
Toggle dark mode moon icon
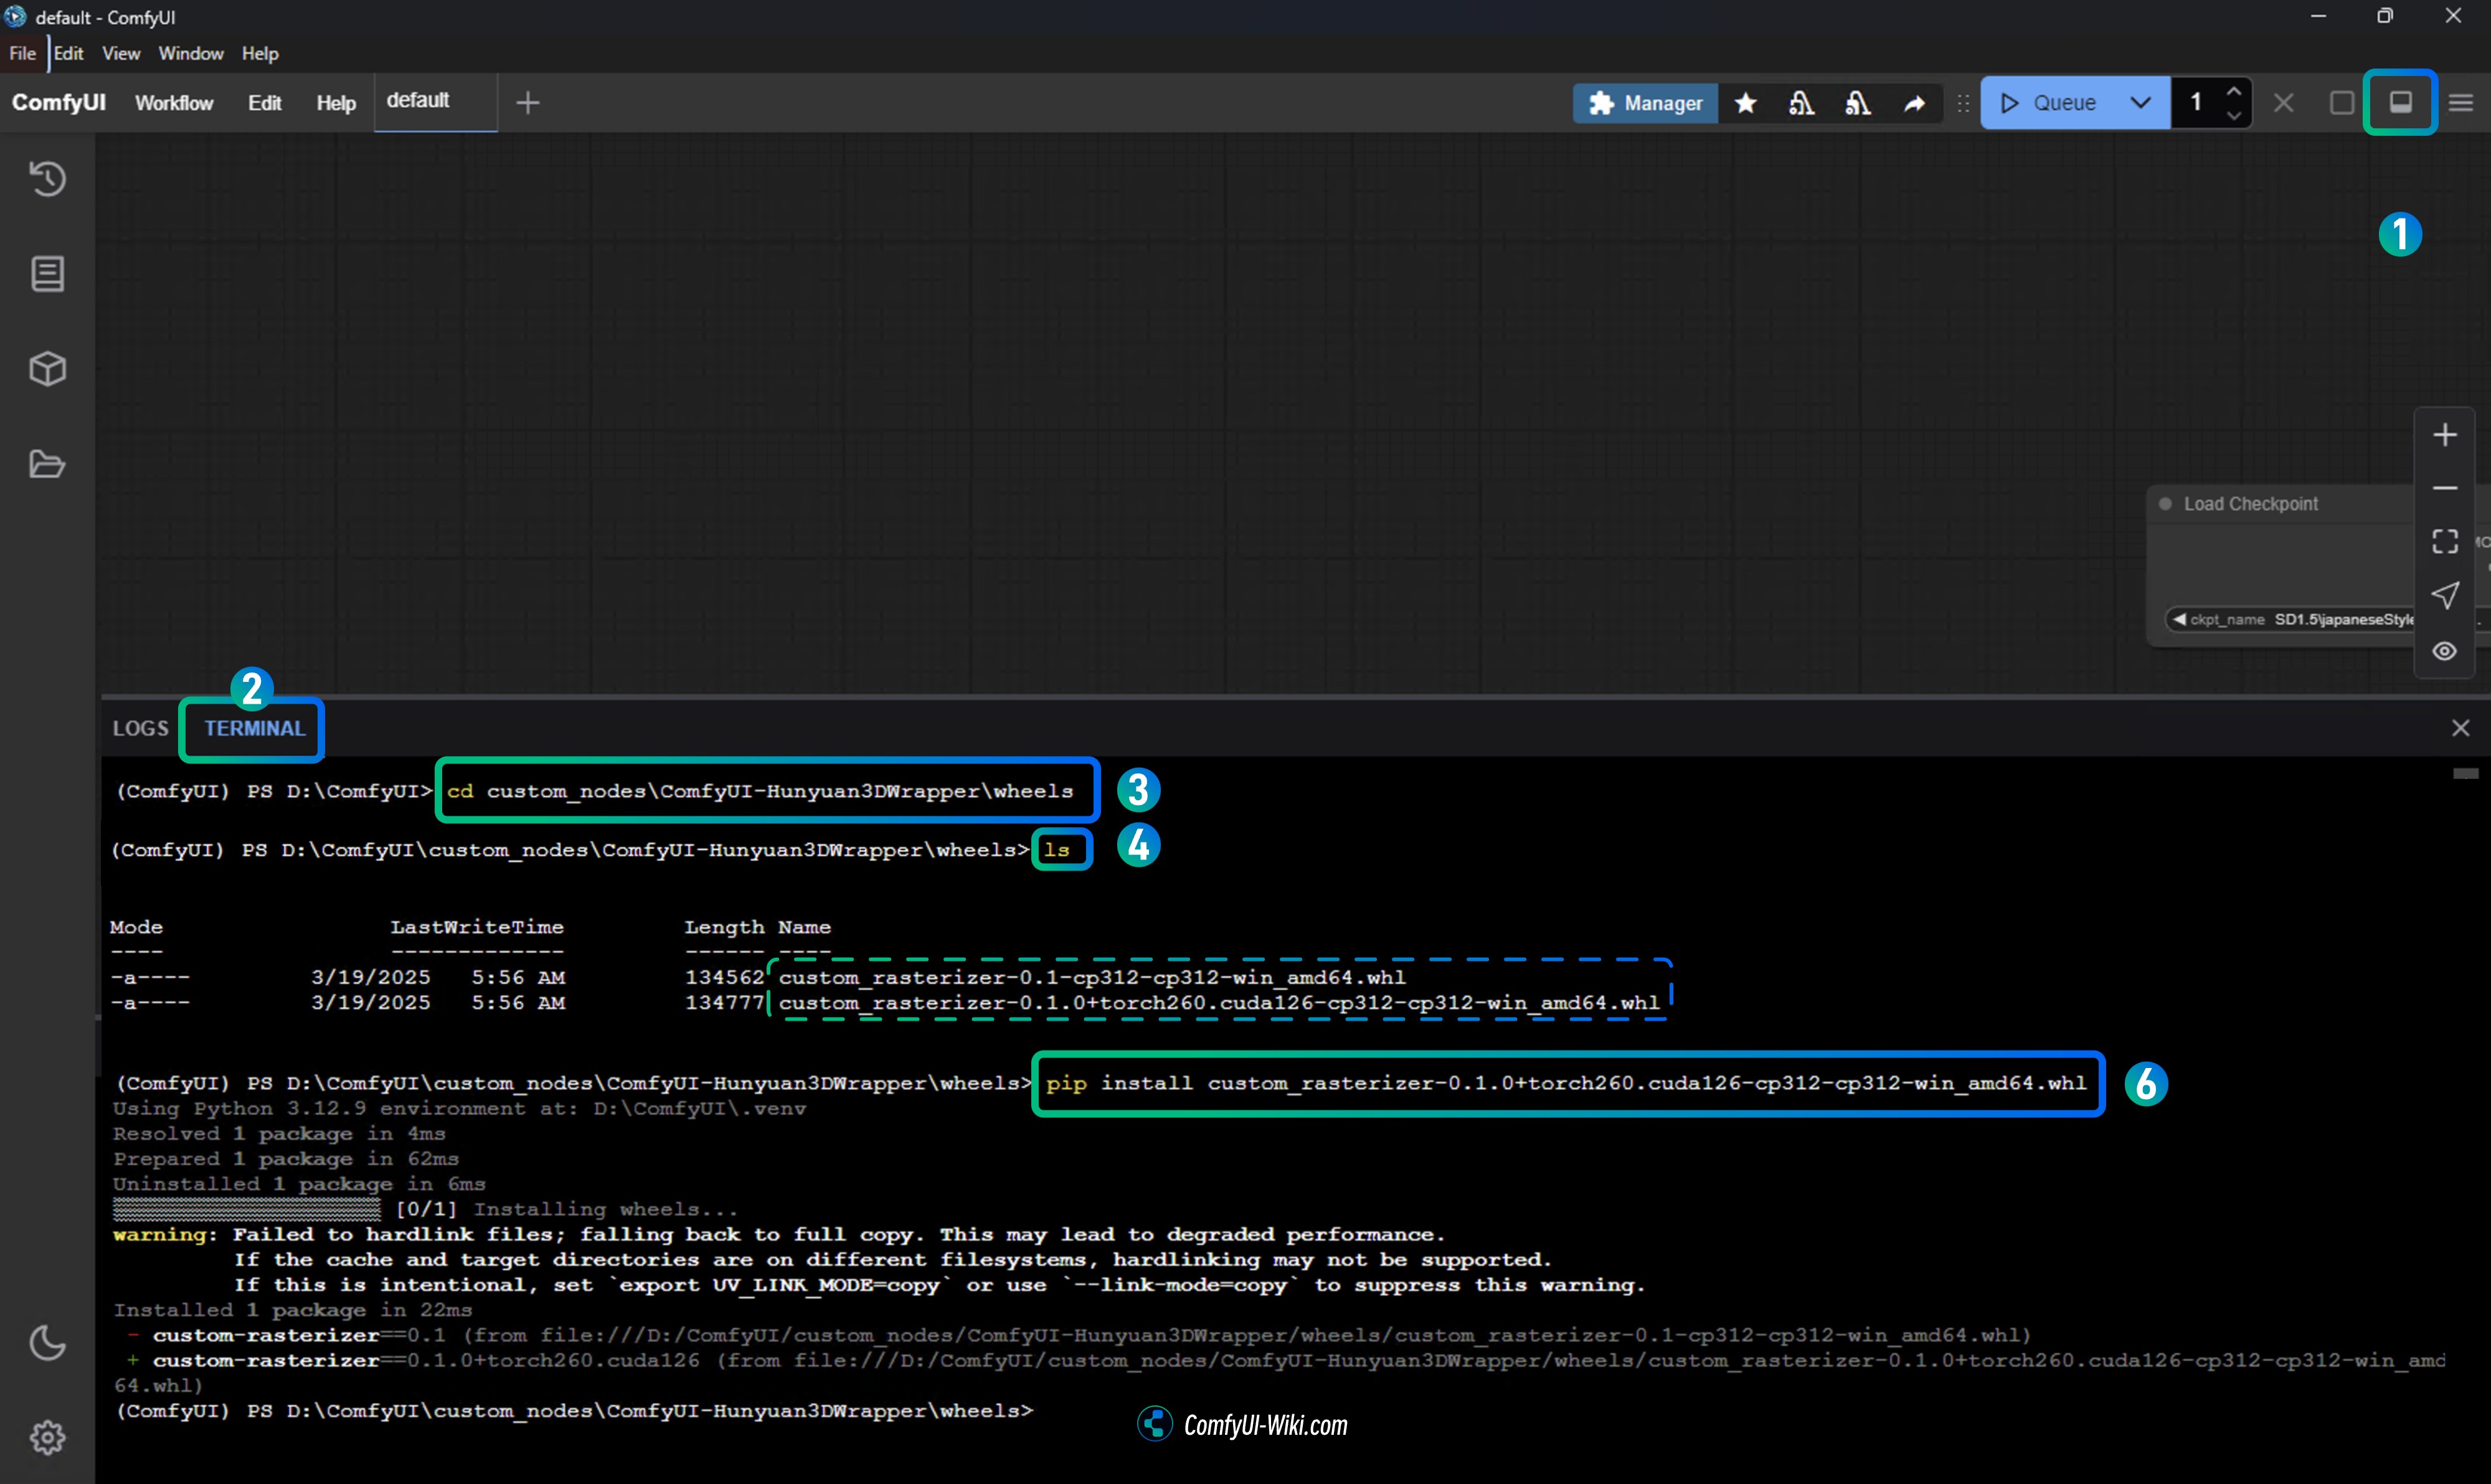[47, 1342]
